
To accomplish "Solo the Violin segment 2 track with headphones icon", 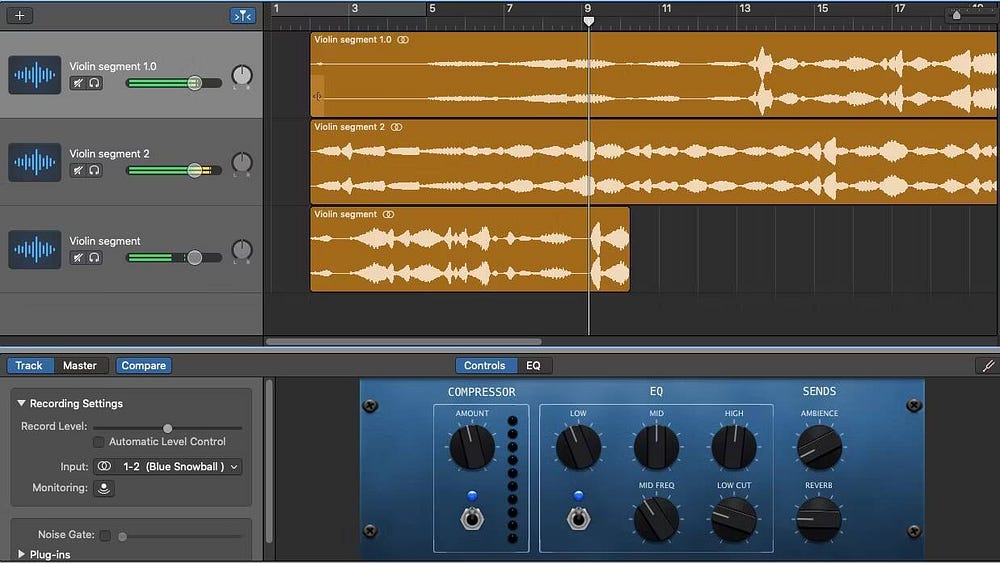I will 94,171.
